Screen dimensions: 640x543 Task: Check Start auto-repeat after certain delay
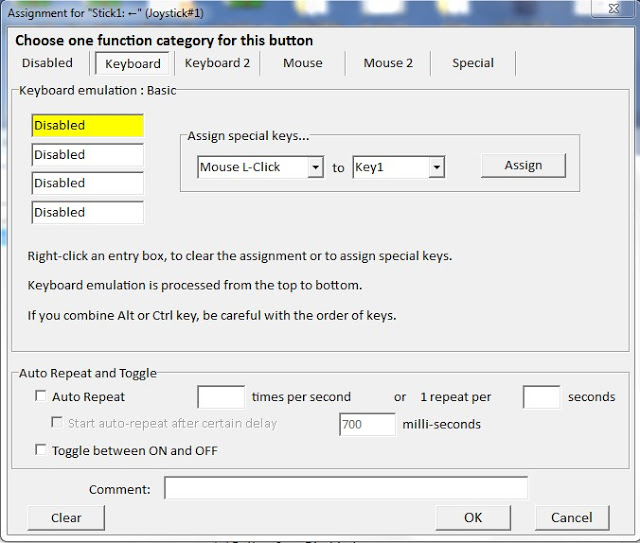58,423
